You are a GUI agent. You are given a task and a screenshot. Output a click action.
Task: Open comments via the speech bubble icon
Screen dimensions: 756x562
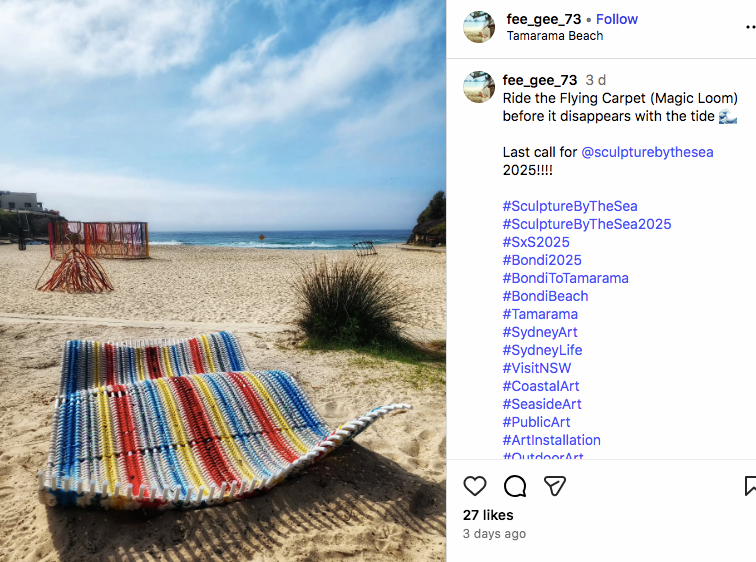pyautogui.click(x=515, y=486)
